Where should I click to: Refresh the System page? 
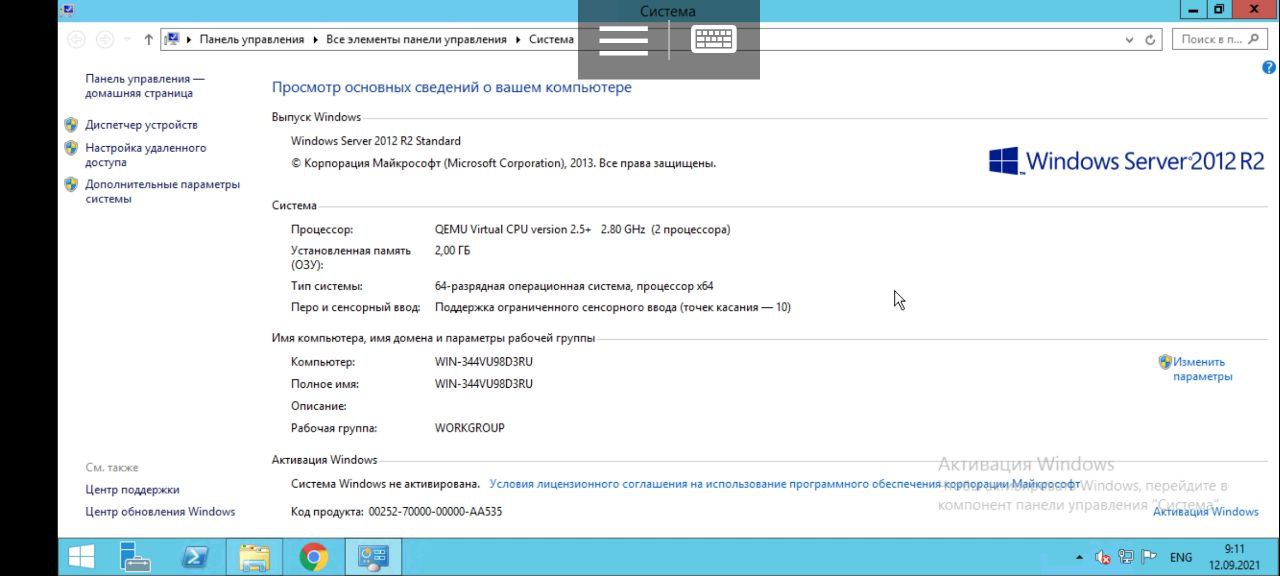pos(1150,40)
